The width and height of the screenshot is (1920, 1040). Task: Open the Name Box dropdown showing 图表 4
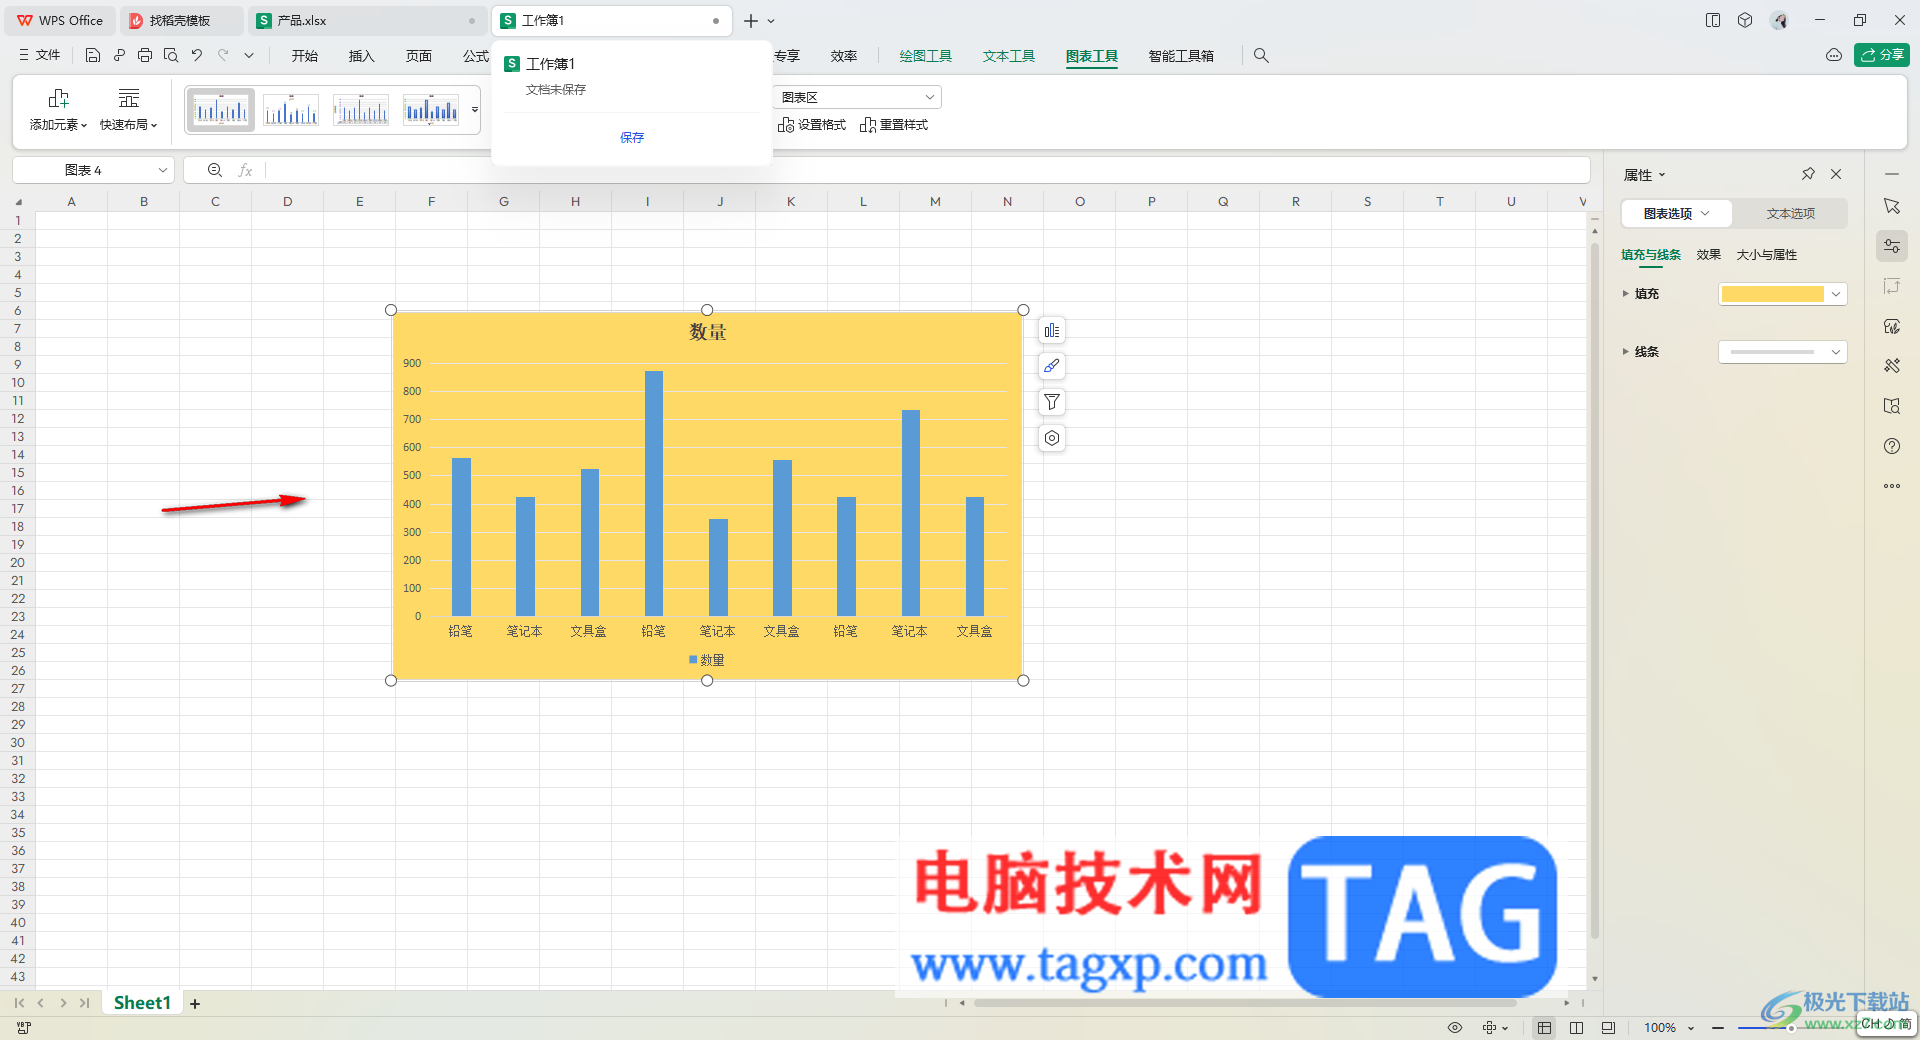163,170
